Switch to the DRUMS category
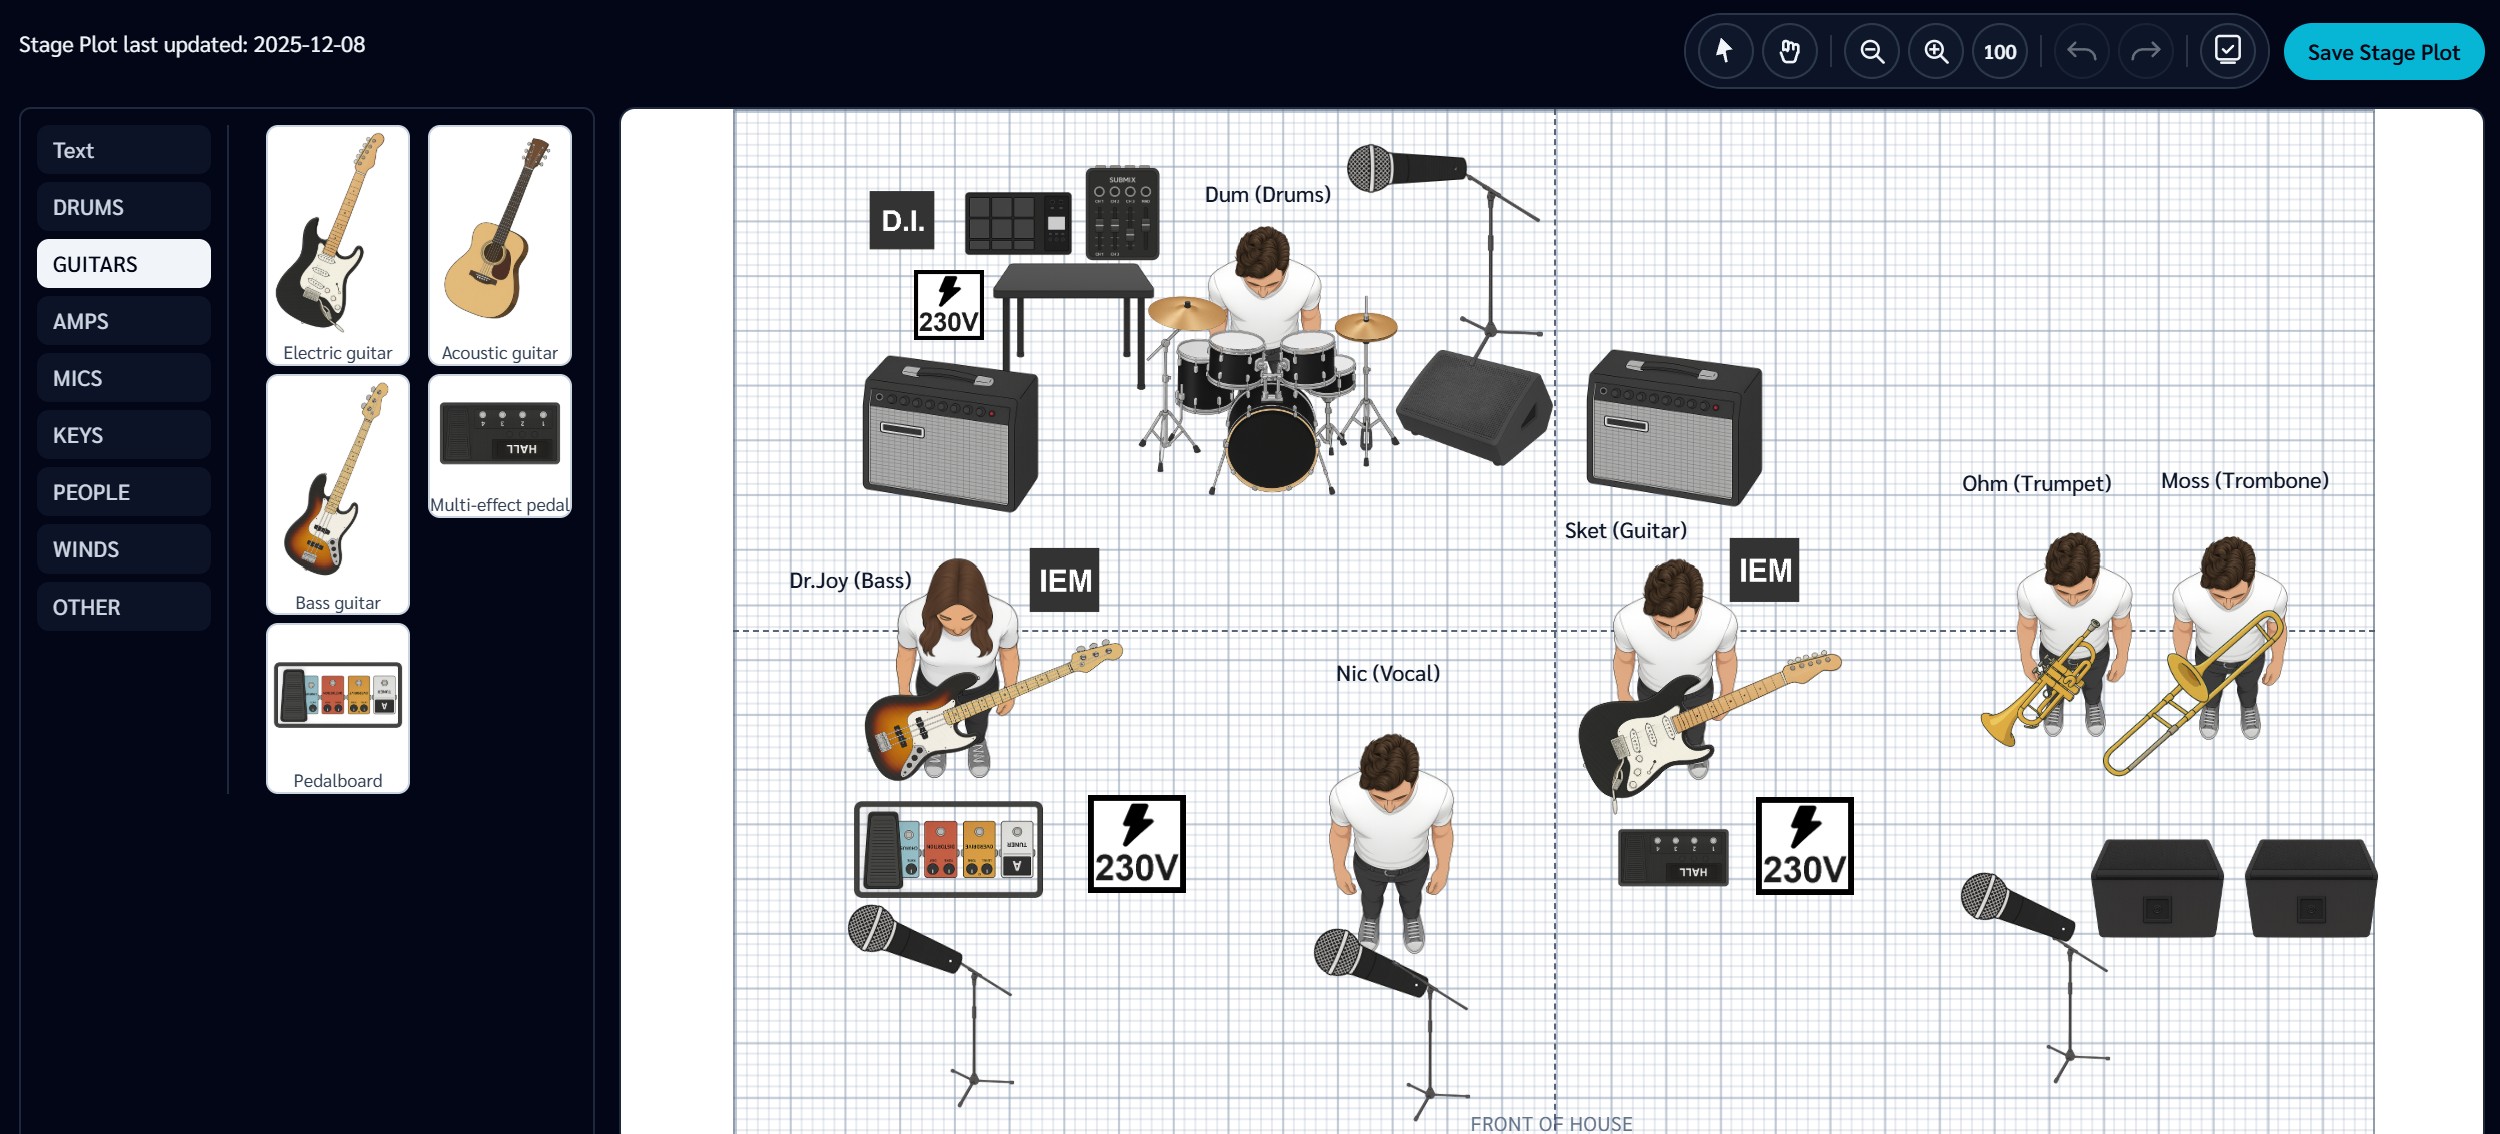Screen dimensions: 2500x1134 [x=123, y=207]
